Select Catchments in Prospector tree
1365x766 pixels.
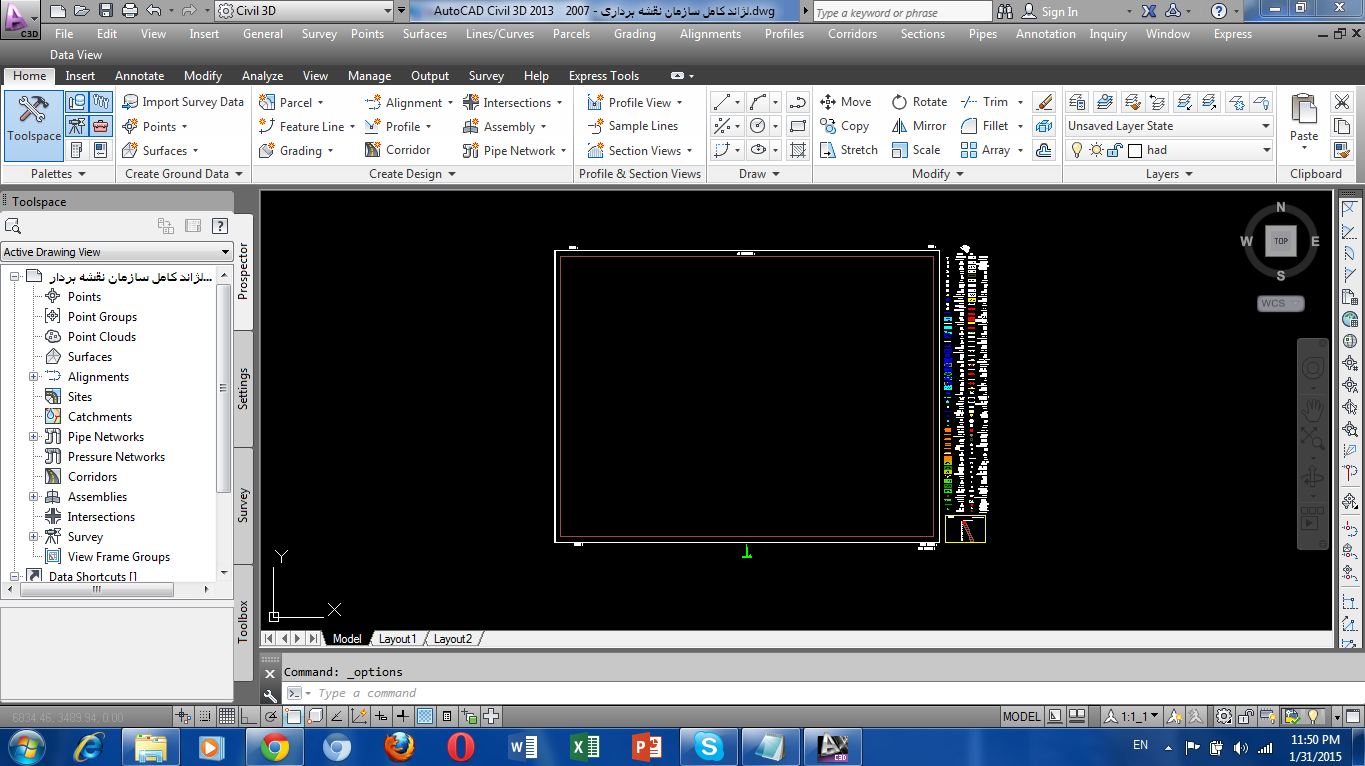[100, 417]
